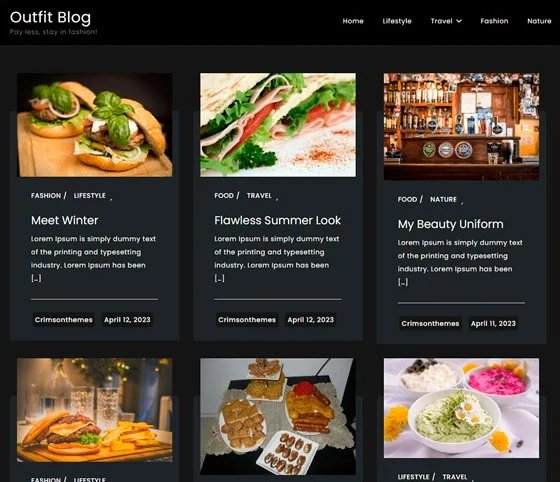Open the Flawless Summer Look post title
This screenshot has width=560, height=482.
pos(278,220)
